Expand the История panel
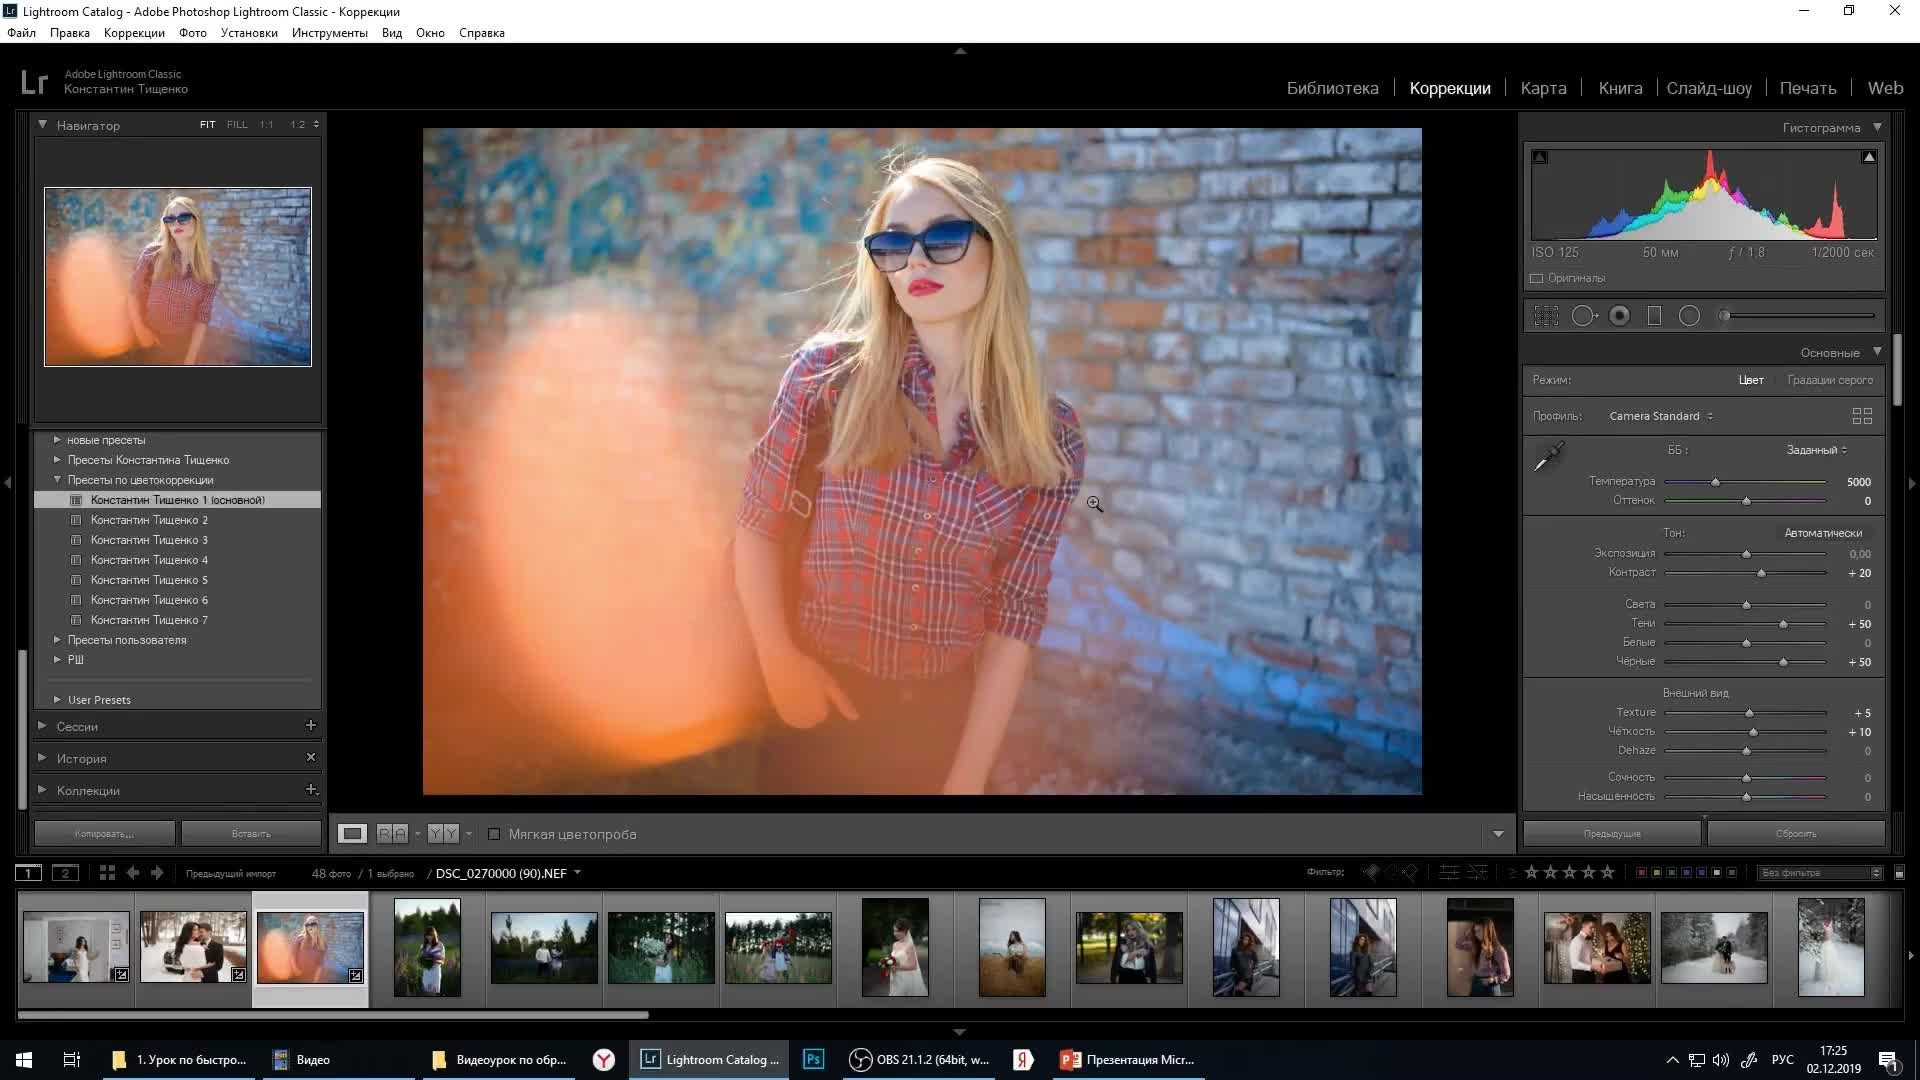The image size is (1920, 1080). pos(81,758)
